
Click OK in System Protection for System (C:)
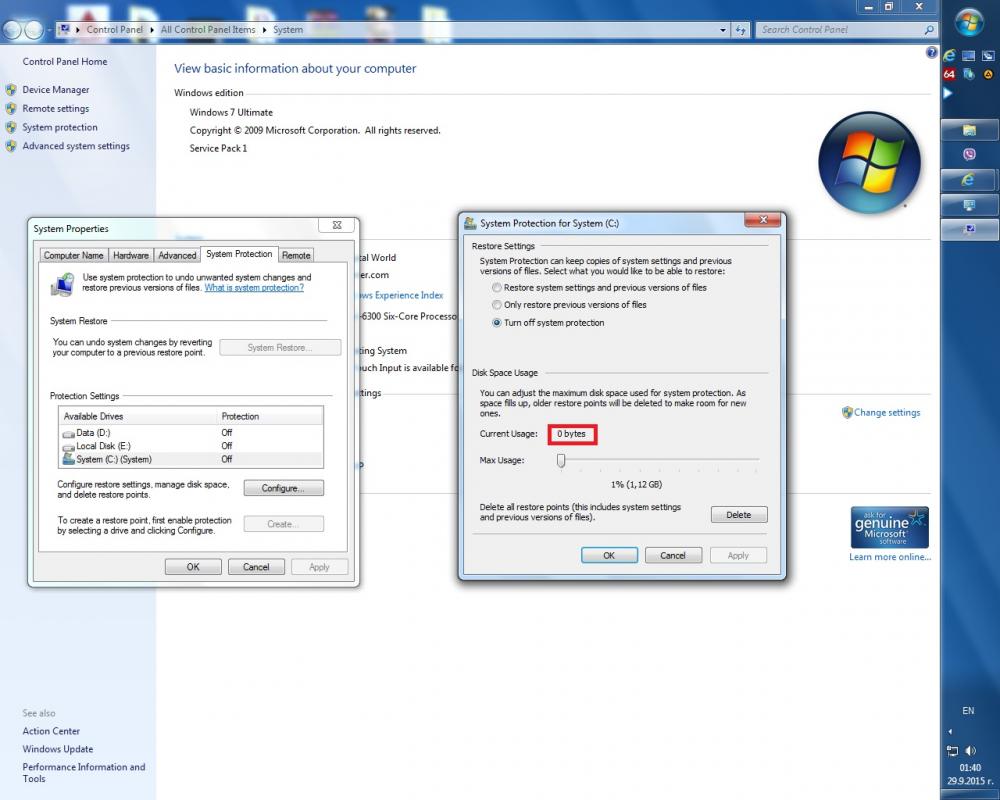tap(609, 556)
